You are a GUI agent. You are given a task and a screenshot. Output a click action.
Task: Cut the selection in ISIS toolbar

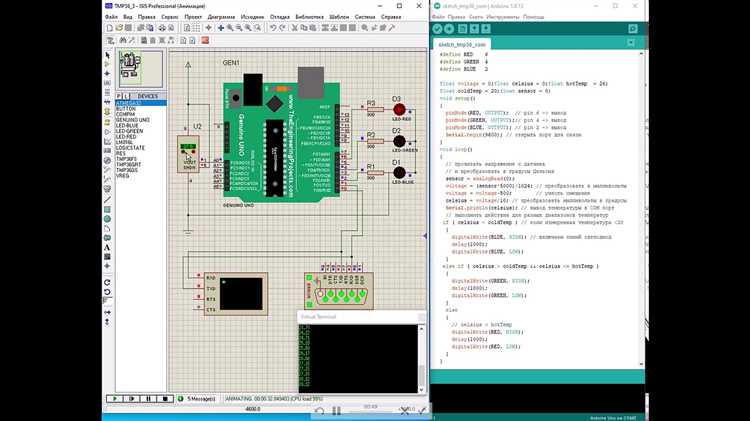click(x=295, y=28)
